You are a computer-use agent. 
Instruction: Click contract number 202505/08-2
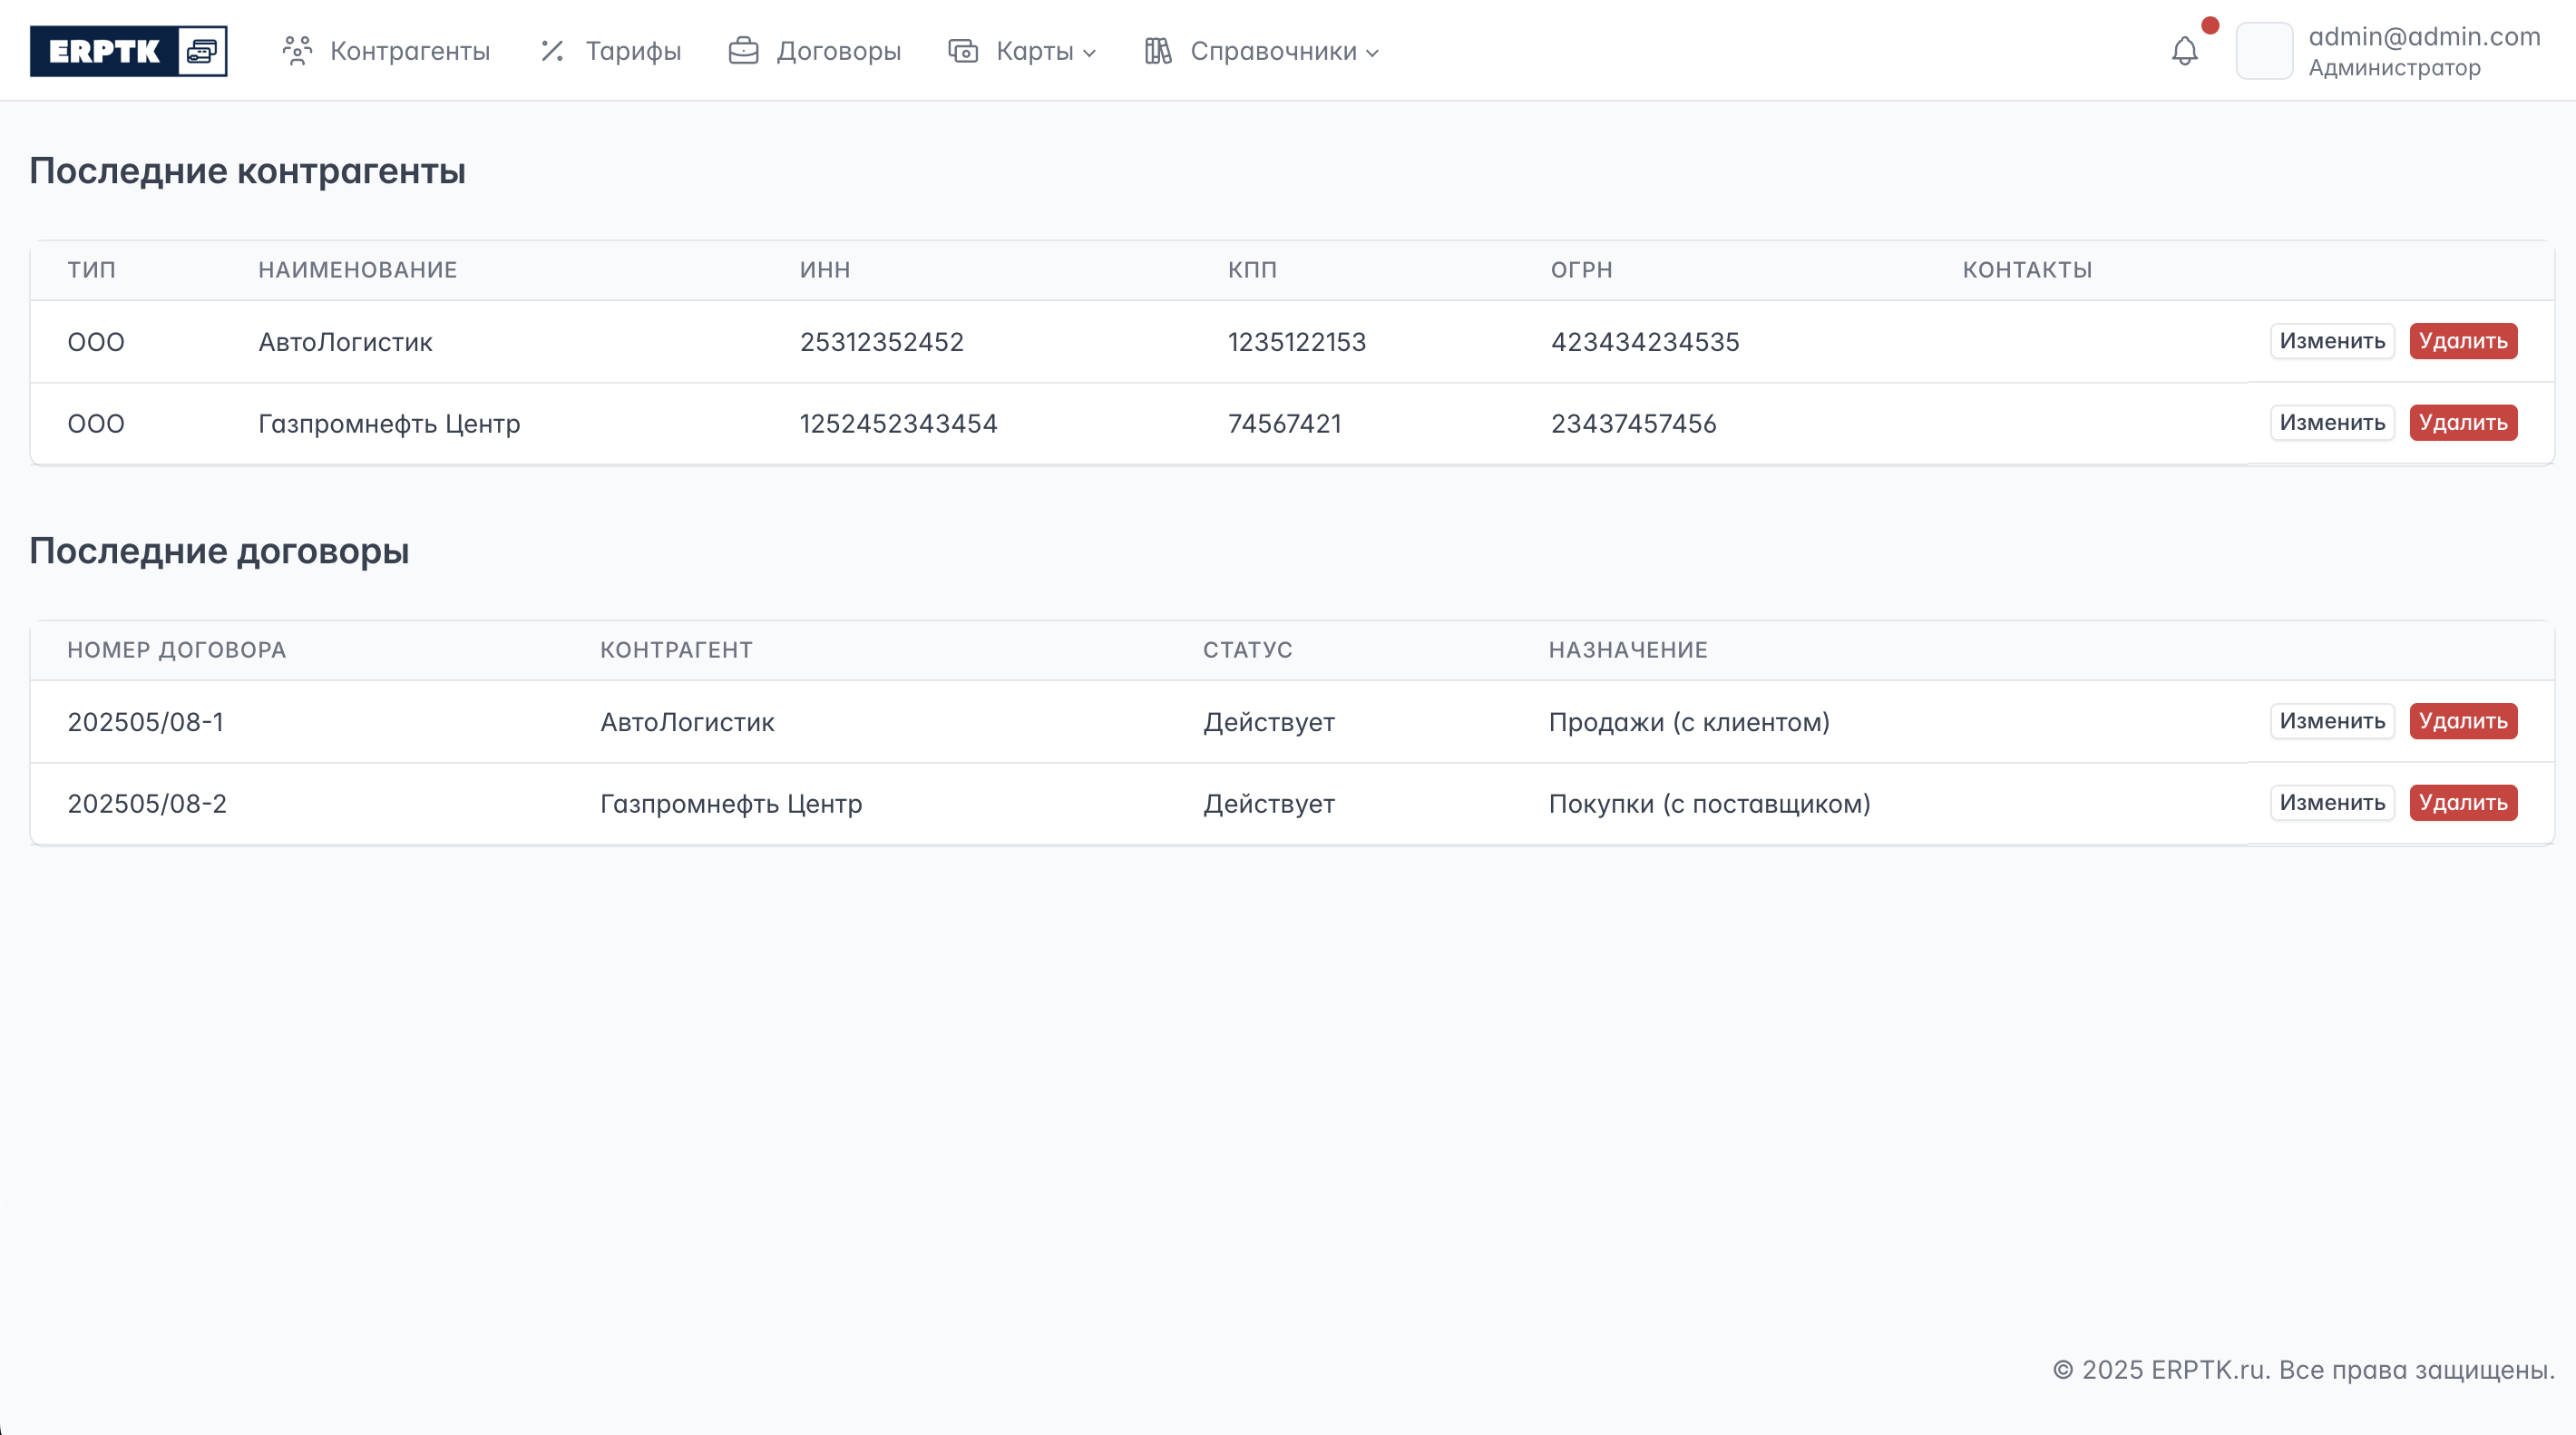147,804
